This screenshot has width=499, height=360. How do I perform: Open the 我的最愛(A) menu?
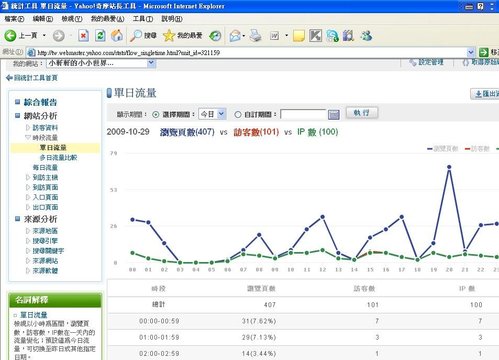tap(107, 19)
